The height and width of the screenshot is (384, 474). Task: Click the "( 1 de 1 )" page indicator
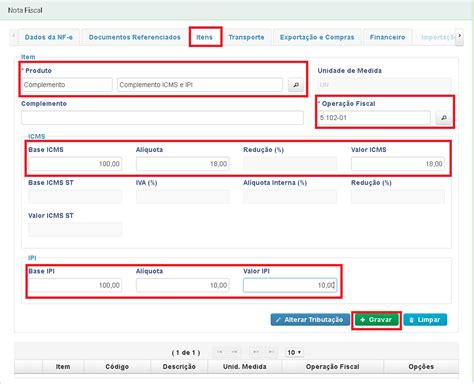coord(186,352)
